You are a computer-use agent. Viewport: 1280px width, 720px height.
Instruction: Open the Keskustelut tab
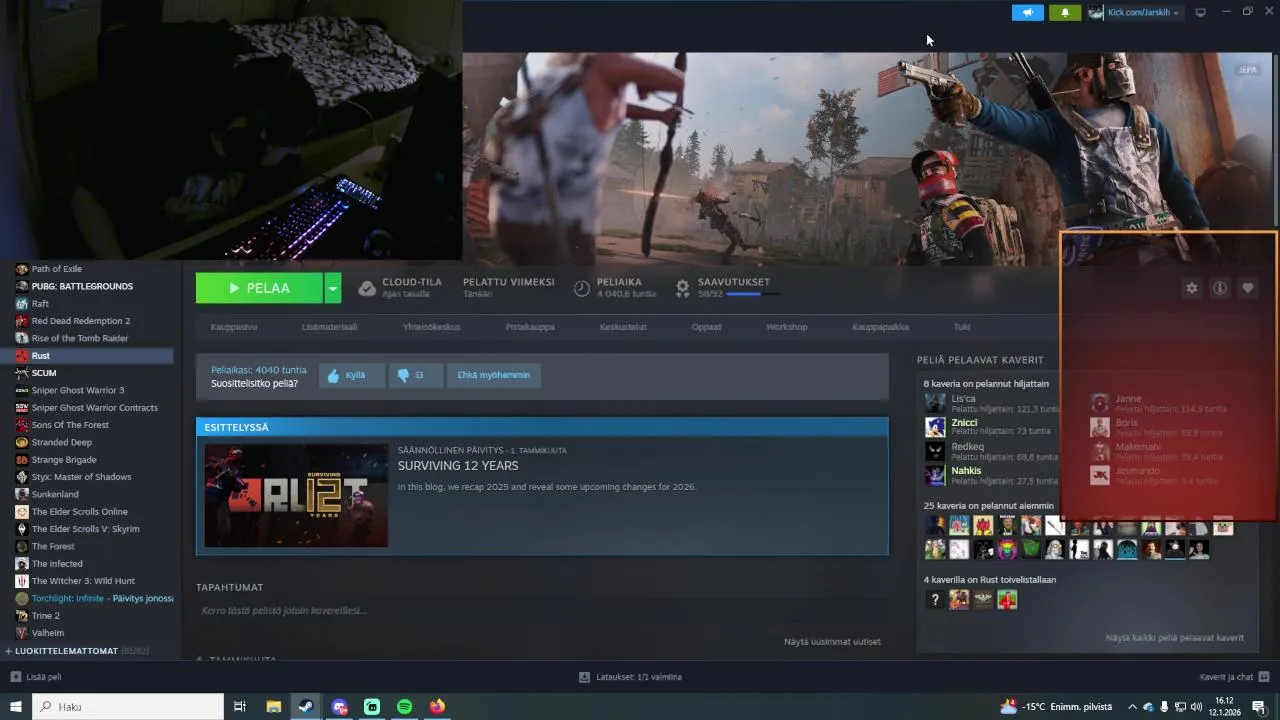coord(623,327)
